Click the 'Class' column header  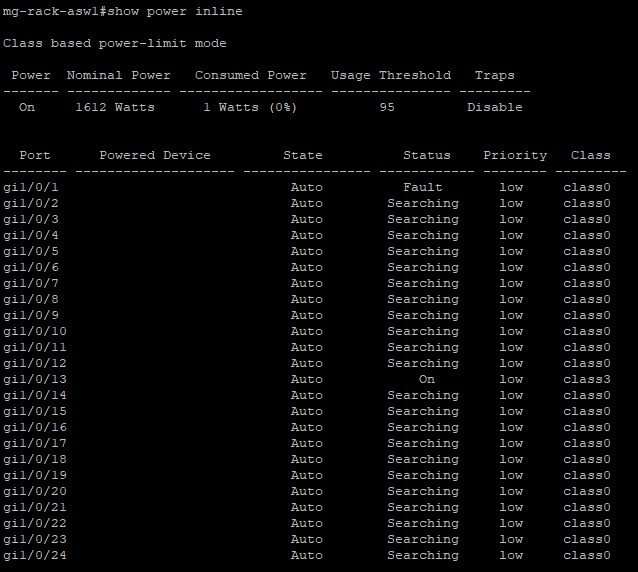(x=591, y=155)
